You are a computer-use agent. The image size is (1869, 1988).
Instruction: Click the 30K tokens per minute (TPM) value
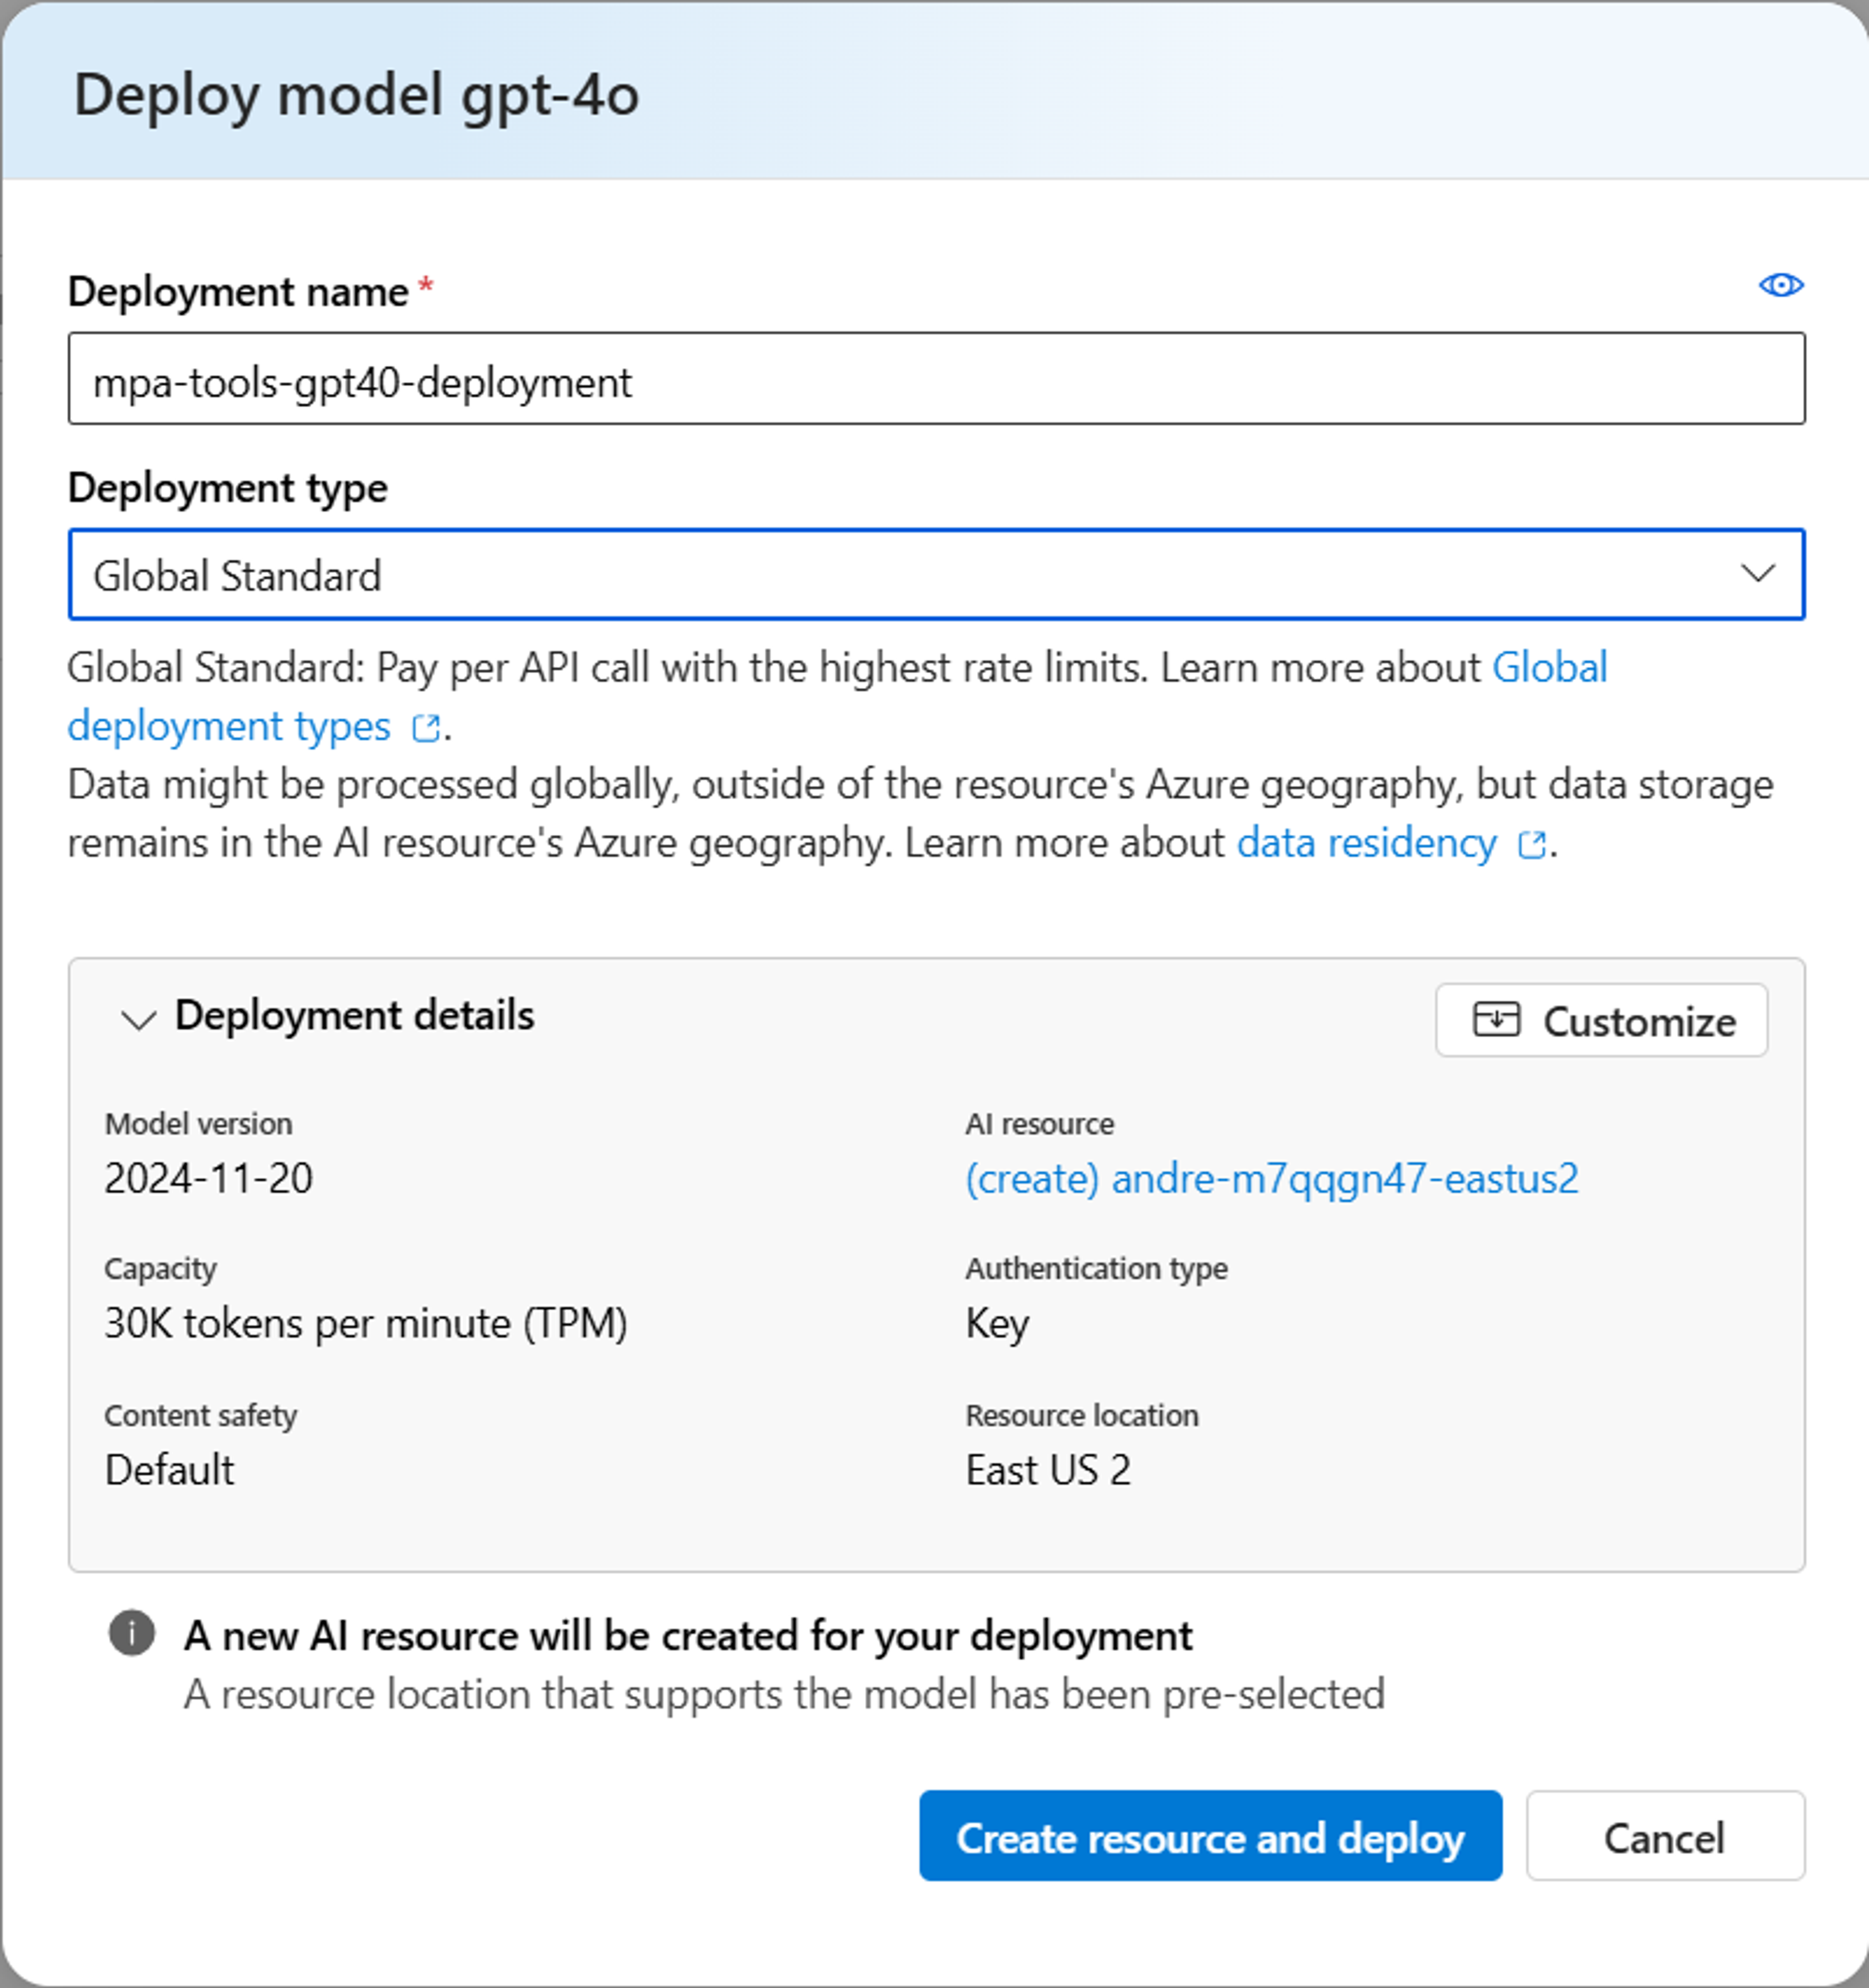366,1324
